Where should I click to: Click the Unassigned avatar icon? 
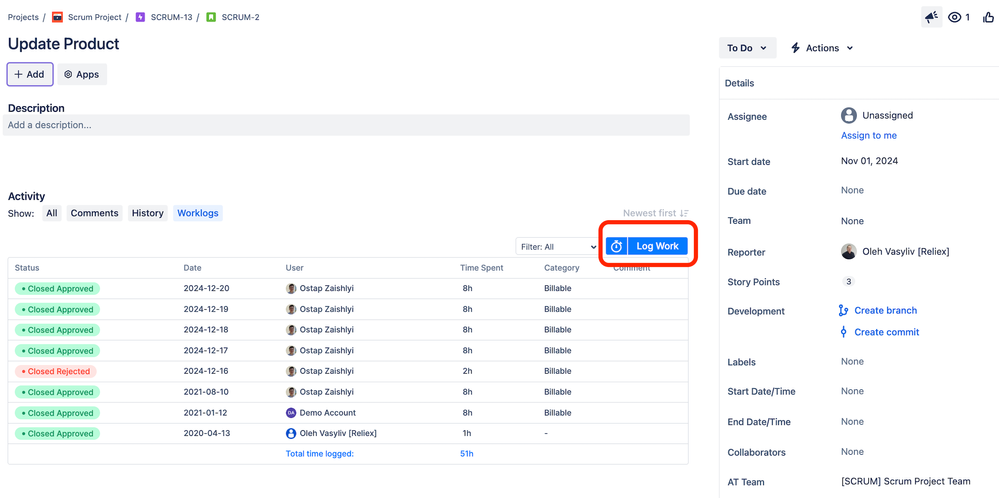click(848, 115)
